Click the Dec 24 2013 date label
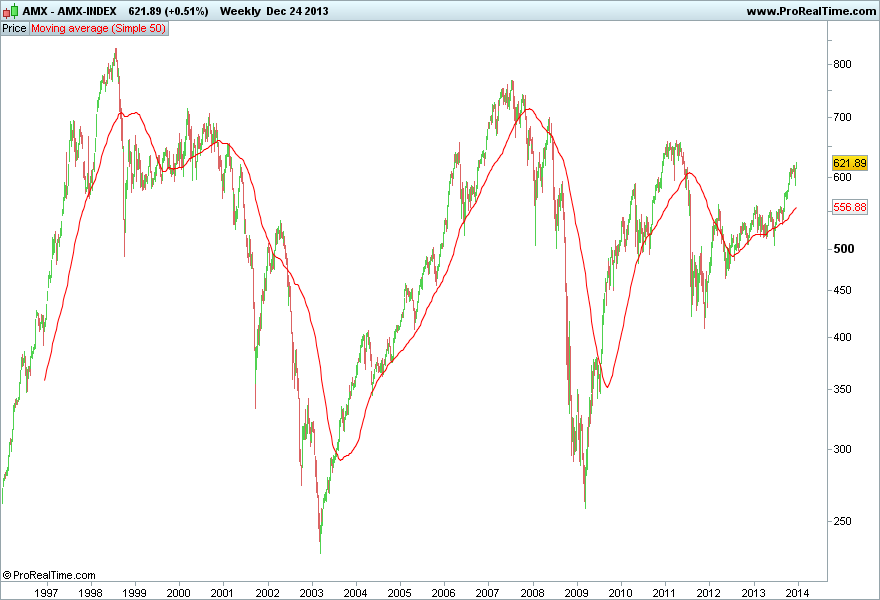This screenshot has height=600, width=880. [297, 11]
